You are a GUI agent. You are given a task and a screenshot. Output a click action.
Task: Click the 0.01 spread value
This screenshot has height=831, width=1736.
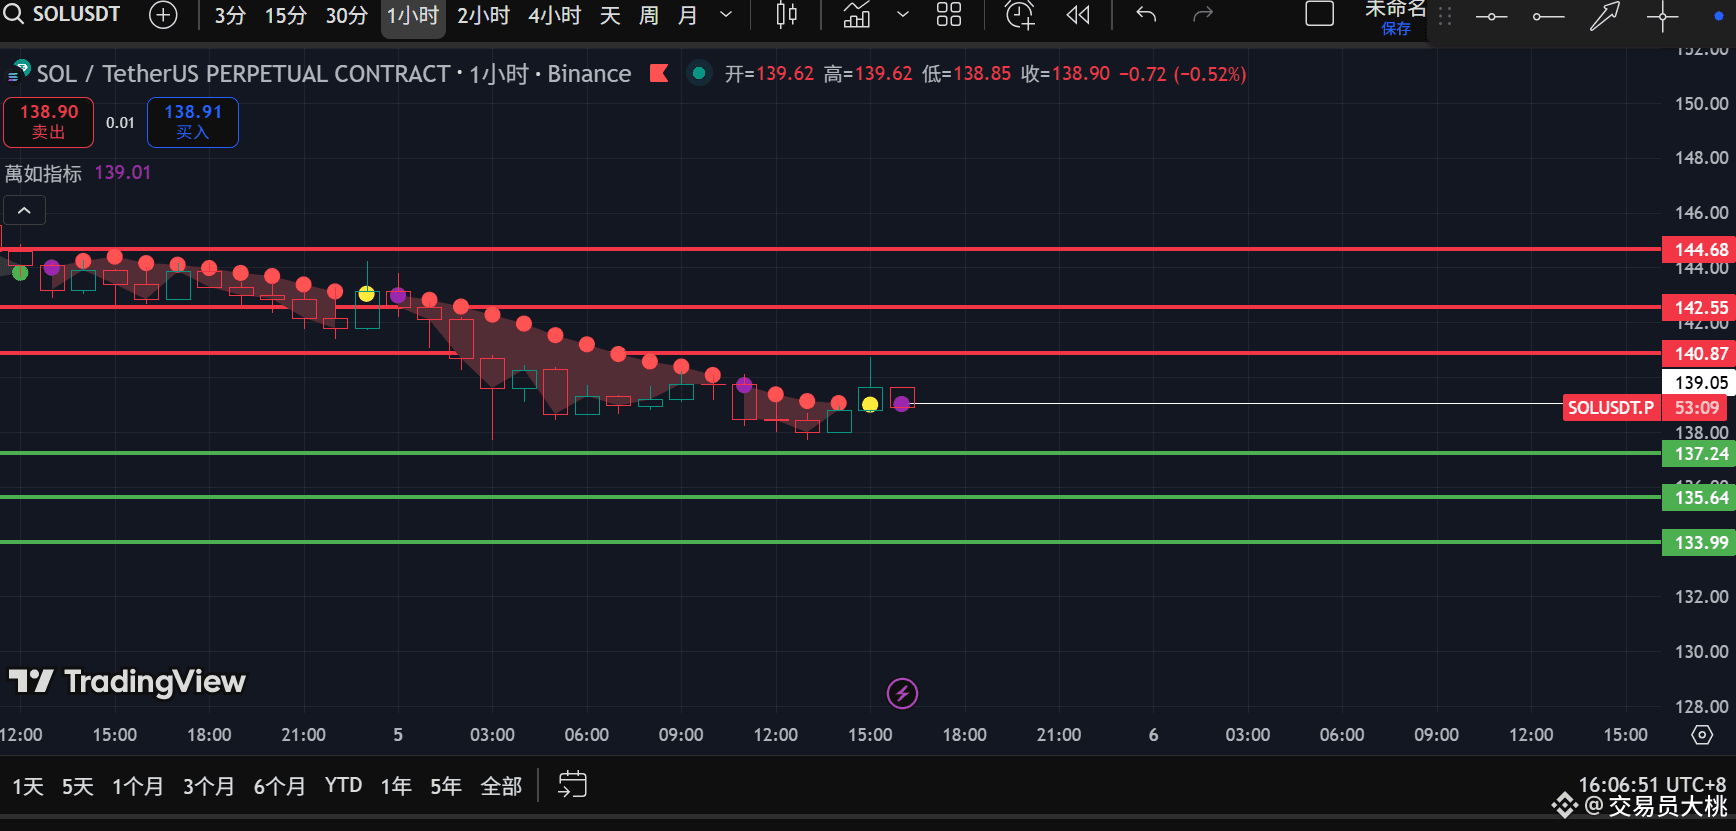(120, 122)
